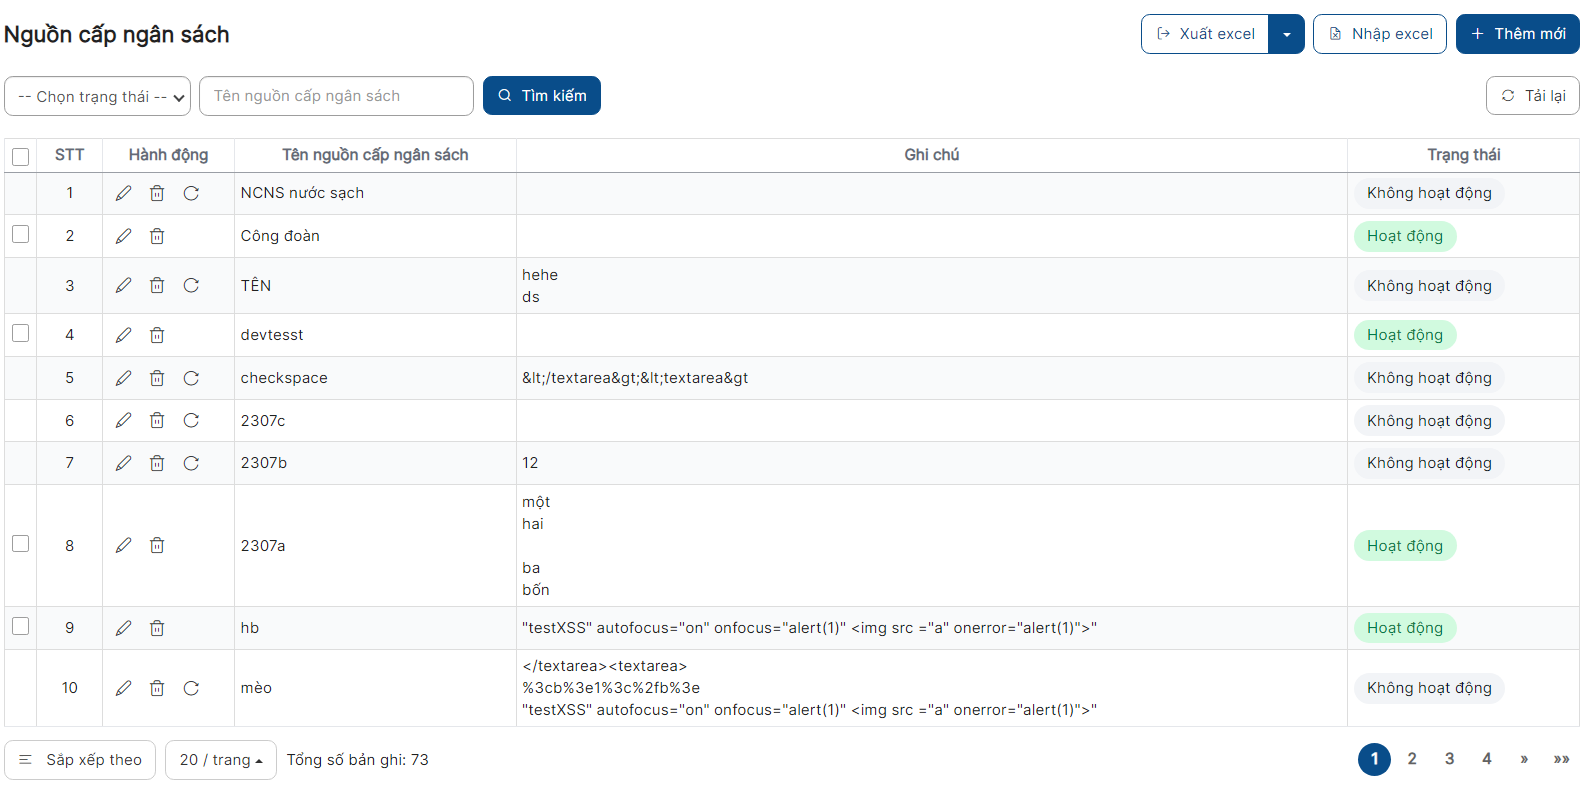This screenshot has height=788, width=1582.
Task: Restore the 2307c row via refresh icon
Action: (191, 421)
